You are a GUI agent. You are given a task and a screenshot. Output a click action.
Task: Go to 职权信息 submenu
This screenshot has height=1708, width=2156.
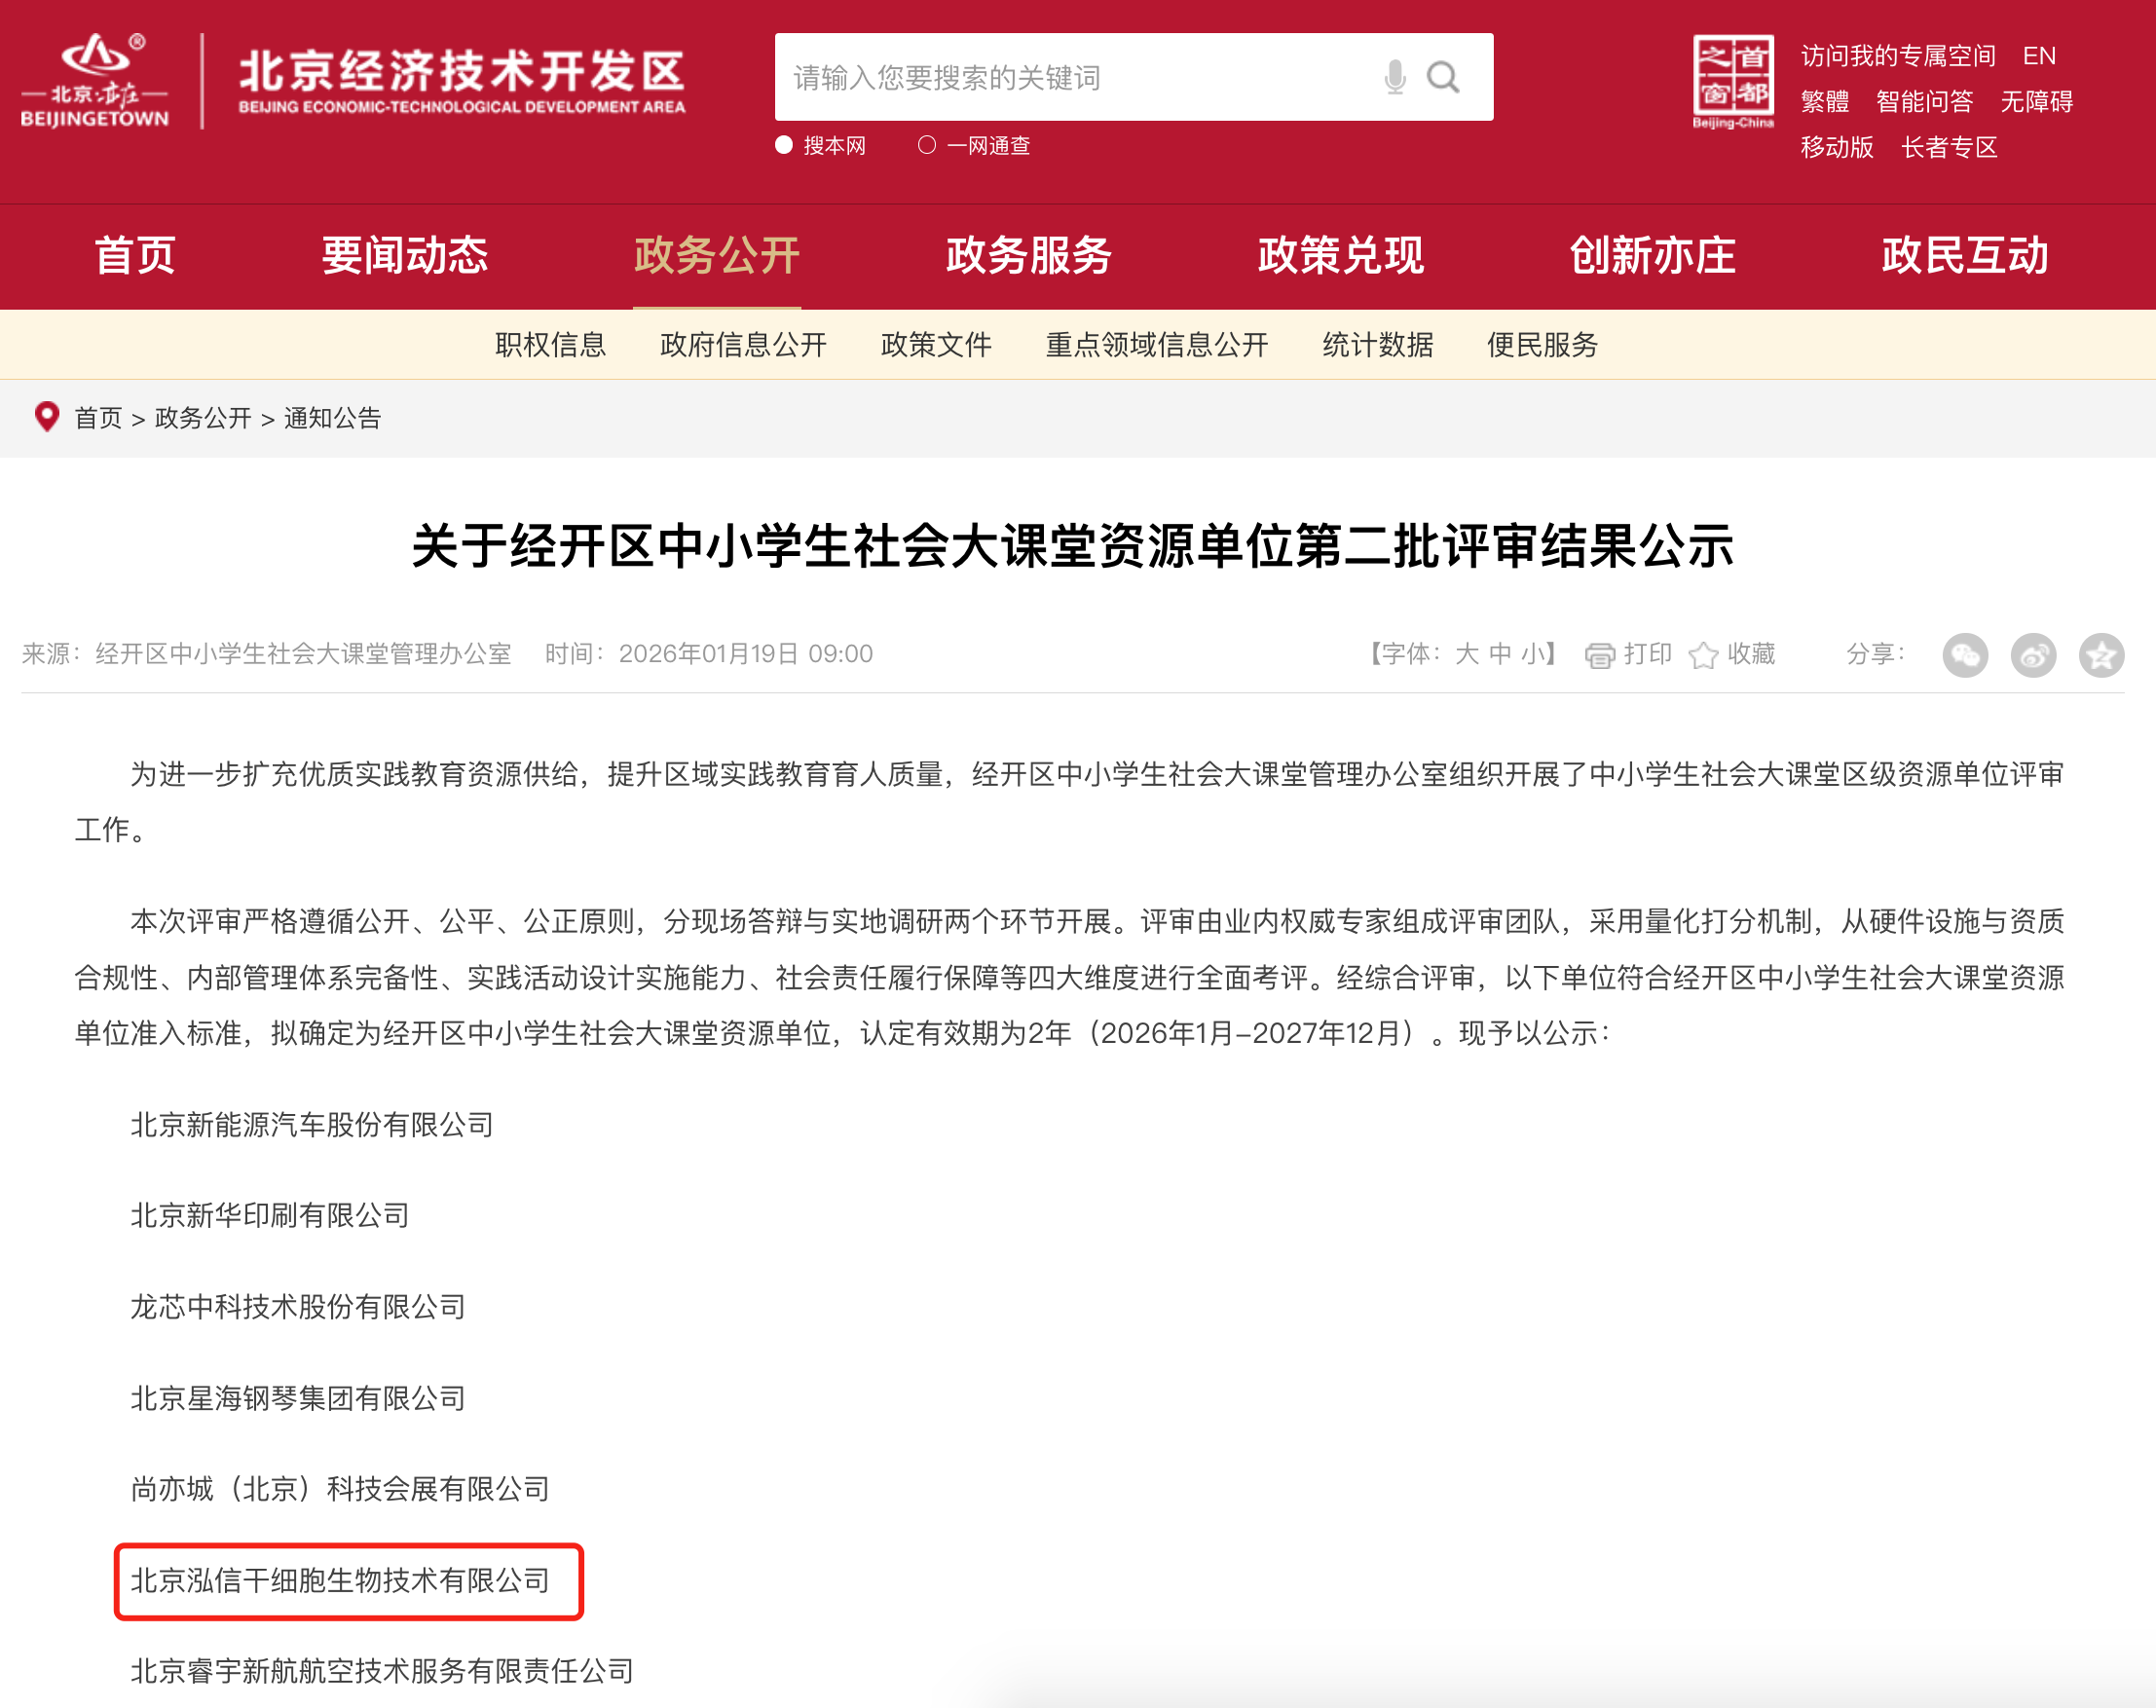pos(551,345)
